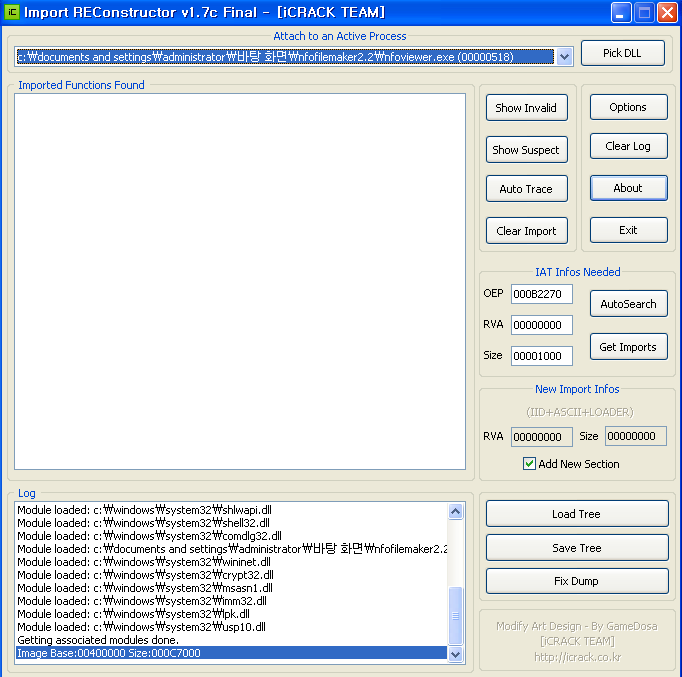Select log line for nfofilemaker2.2 module
682x677 pixels.
tap(231, 549)
